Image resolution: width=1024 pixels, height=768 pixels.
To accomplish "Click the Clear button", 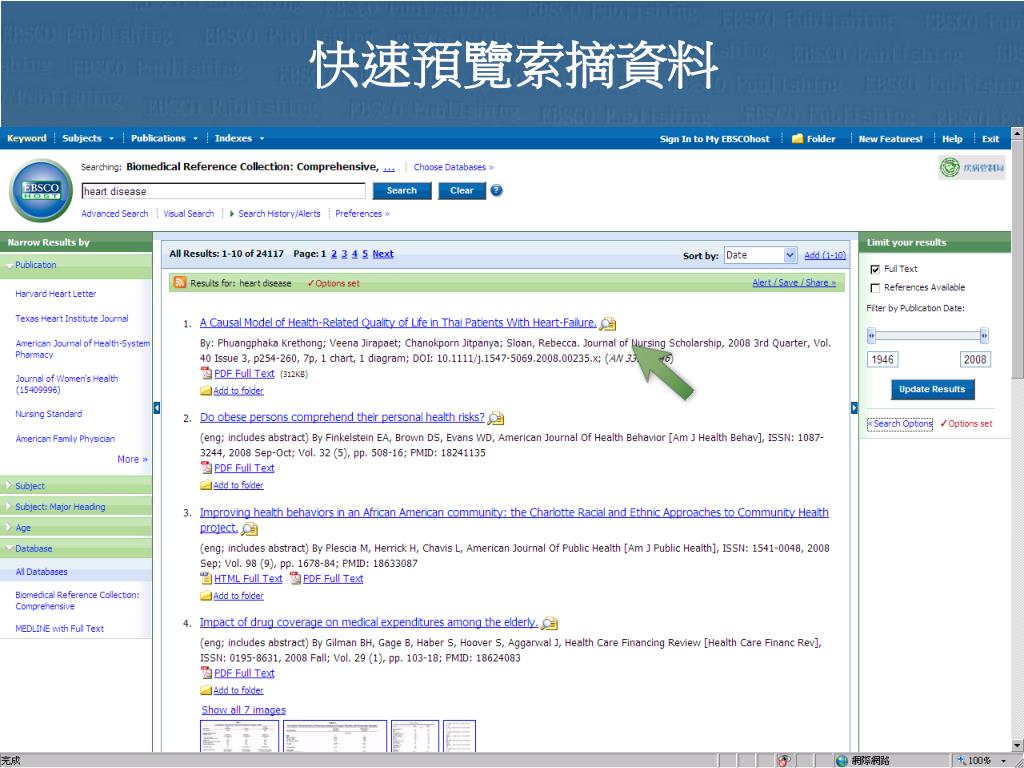I will coord(462,191).
